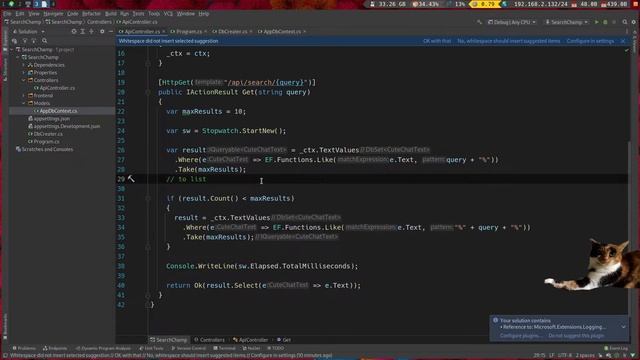
Task: Click the search magnifier in Solution explorer toolbar
Action: [44, 41]
